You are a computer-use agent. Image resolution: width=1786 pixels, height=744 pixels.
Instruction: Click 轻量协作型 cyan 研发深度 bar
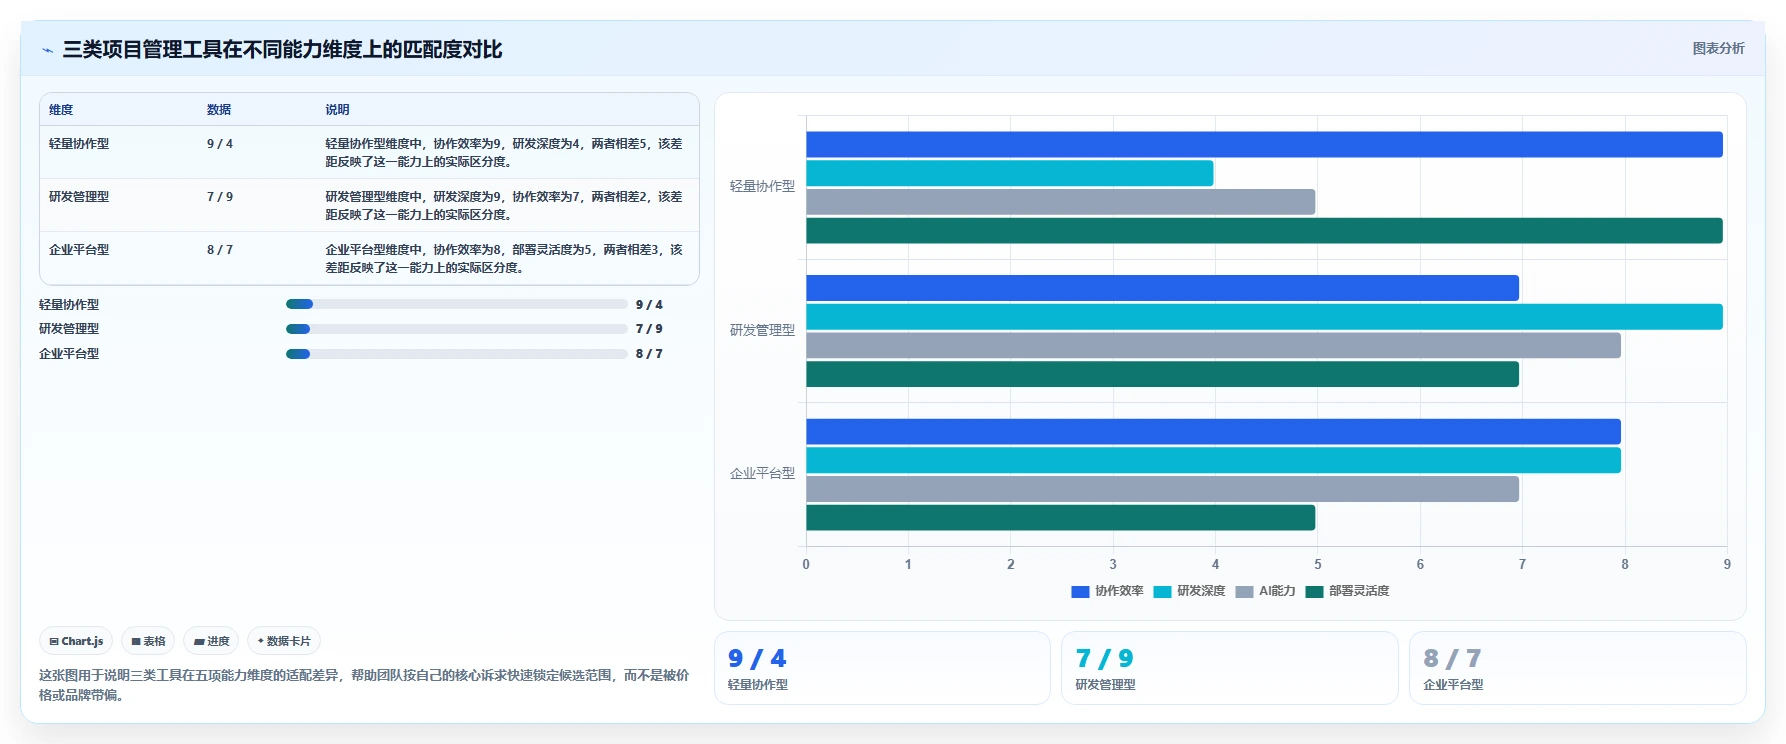[1009, 173]
